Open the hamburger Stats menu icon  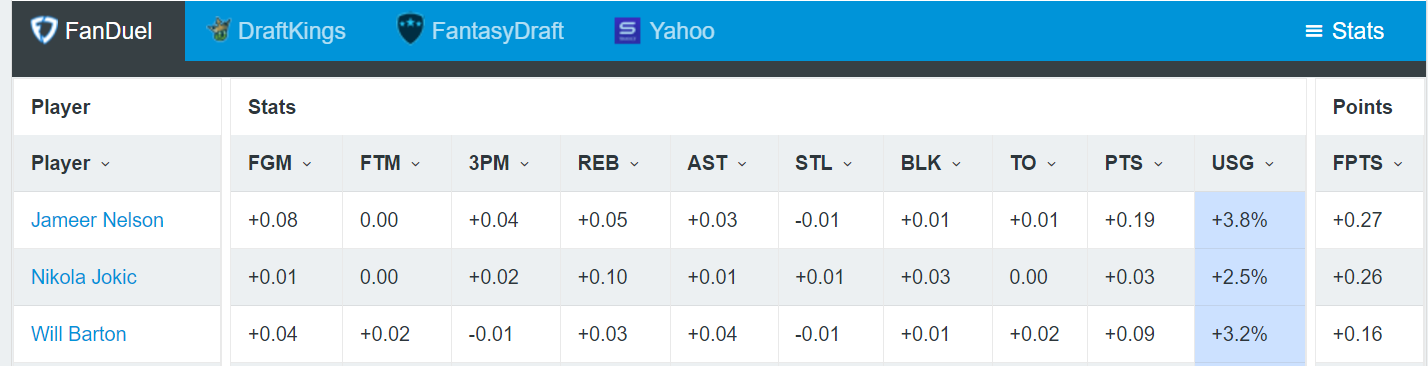(1314, 31)
